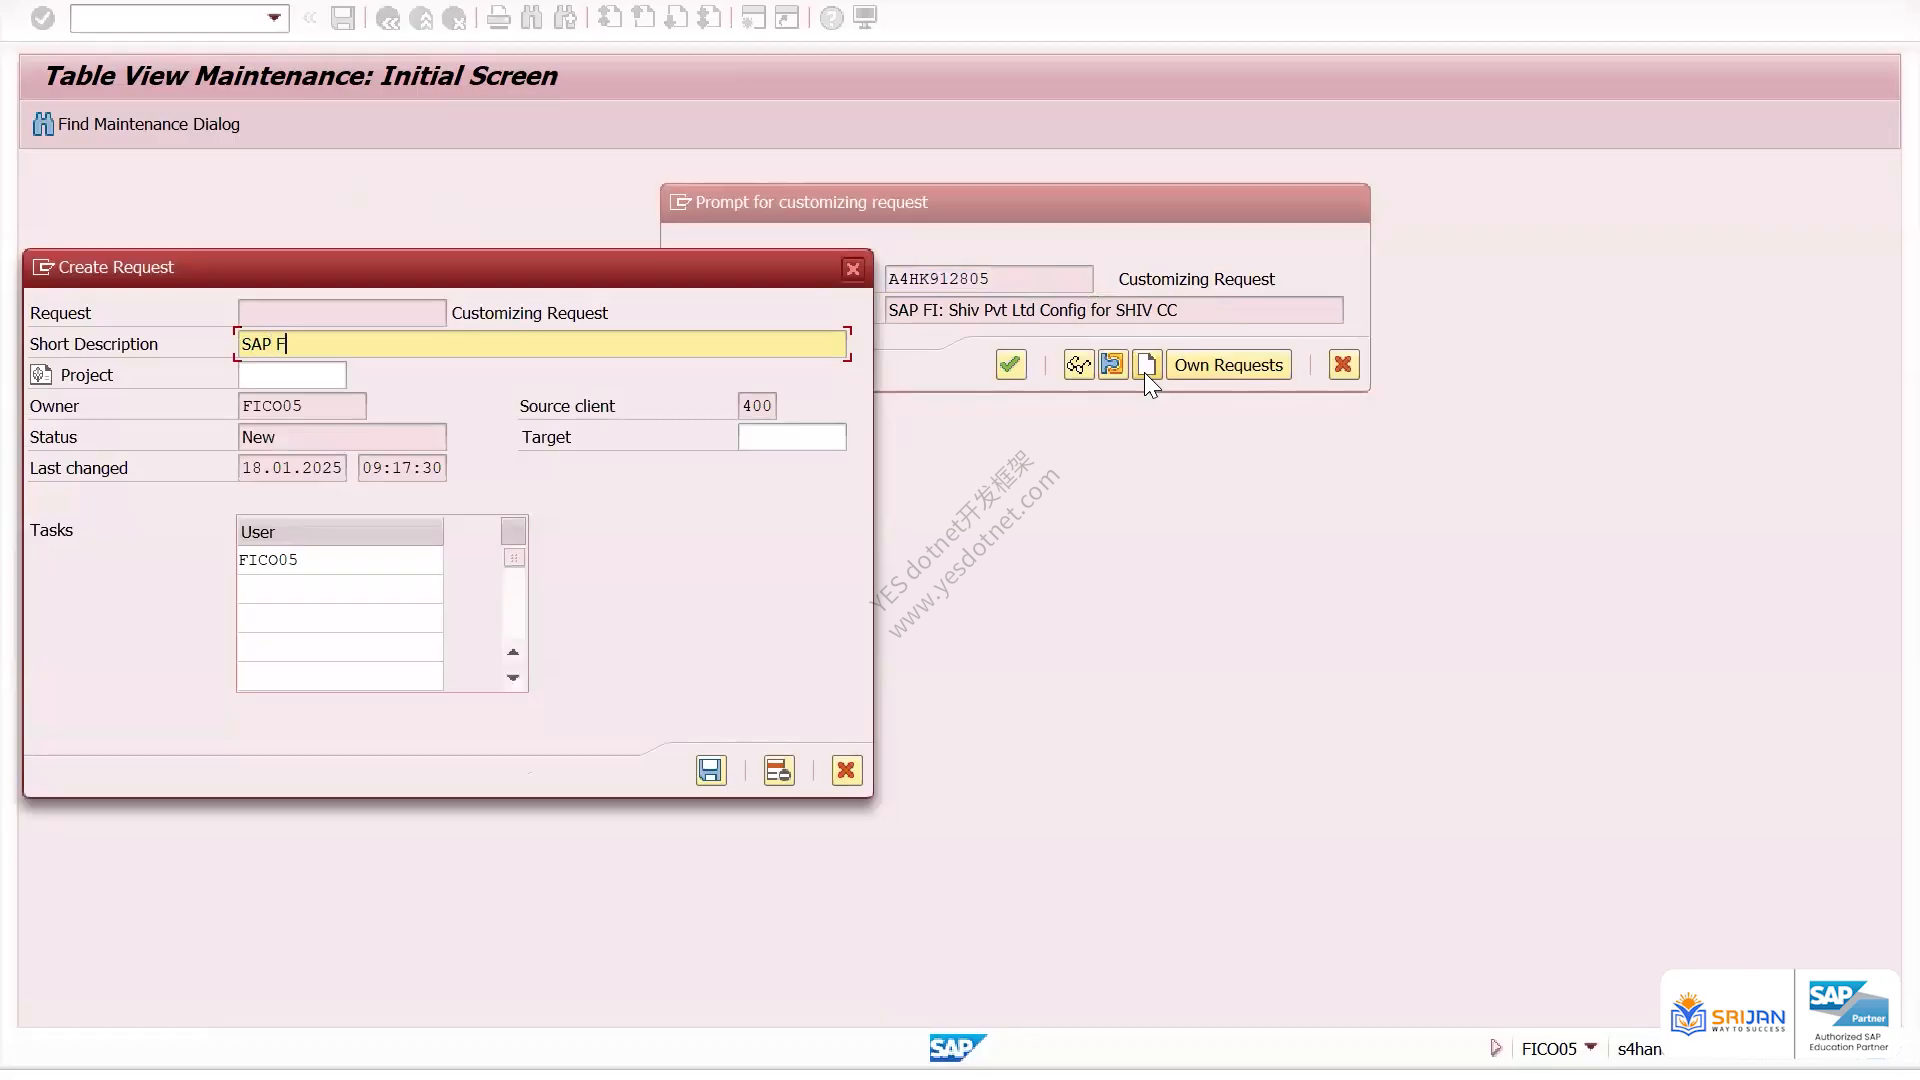Image resolution: width=1920 pixels, height=1080 pixels.
Task: Click the Enter checkmark in the top toolbar
Action: [42, 18]
